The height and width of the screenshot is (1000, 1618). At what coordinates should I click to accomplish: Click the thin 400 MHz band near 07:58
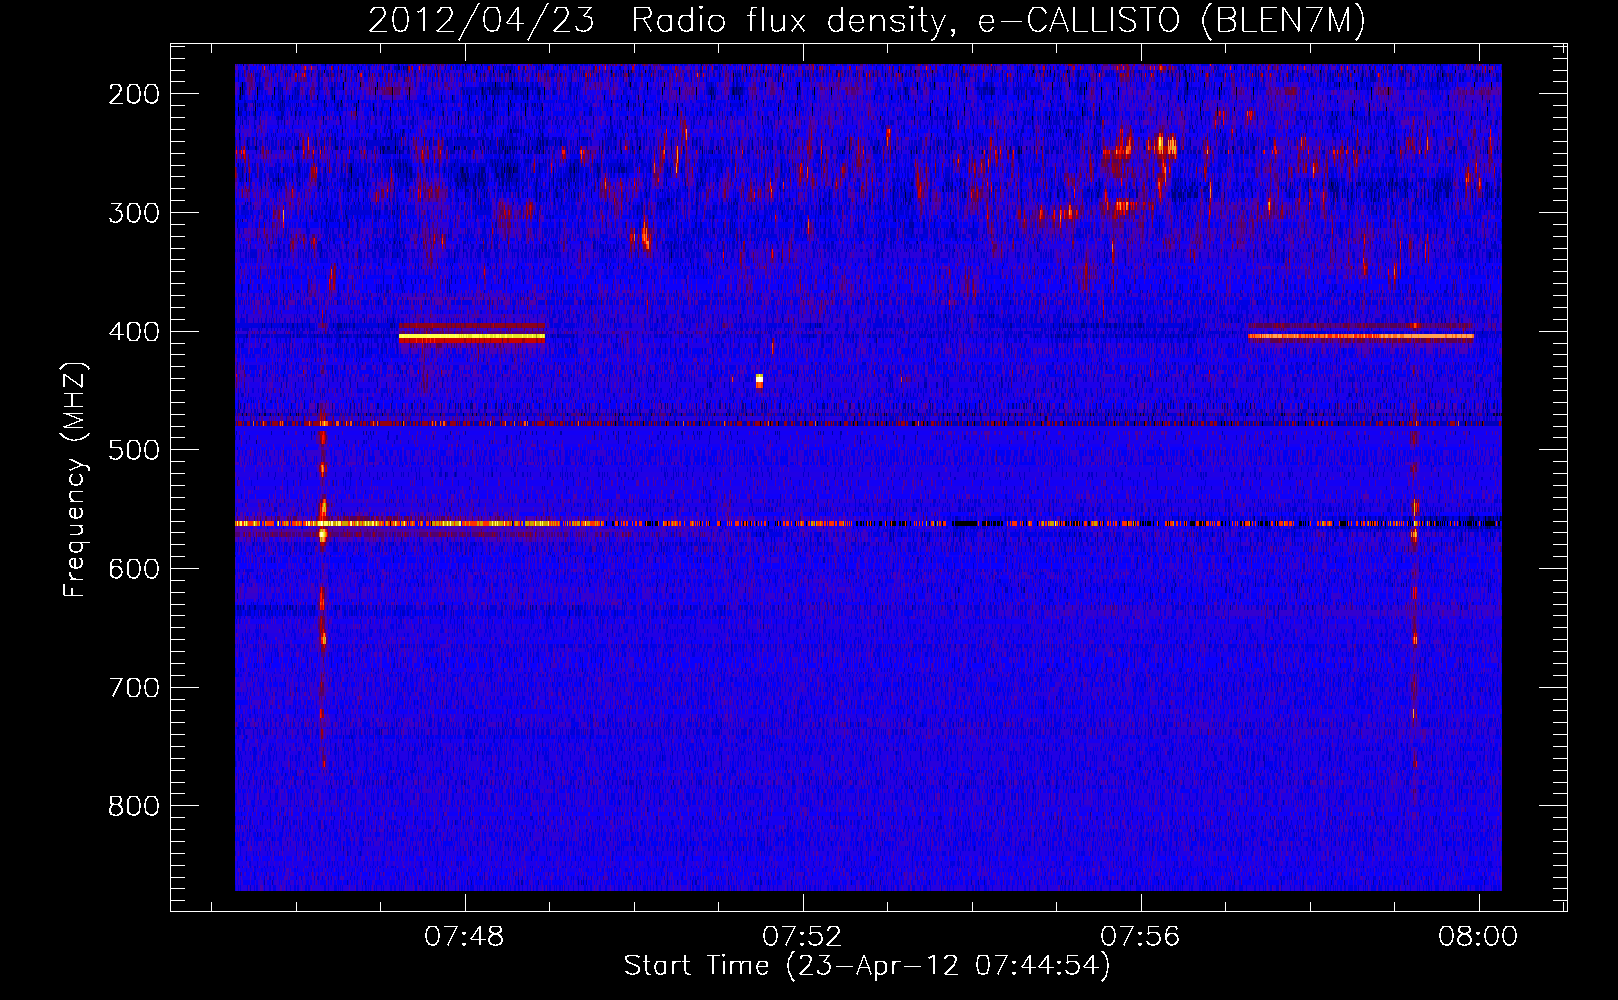coord(1361,336)
